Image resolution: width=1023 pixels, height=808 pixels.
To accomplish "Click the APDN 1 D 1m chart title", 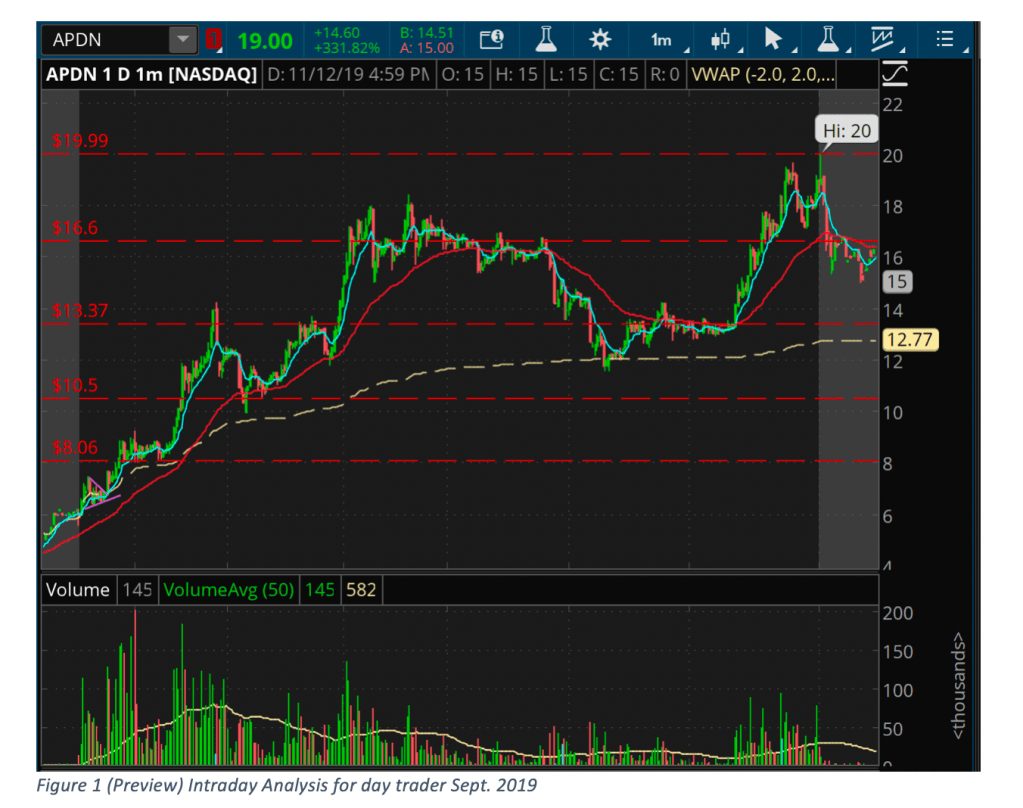I will pyautogui.click(x=150, y=74).
